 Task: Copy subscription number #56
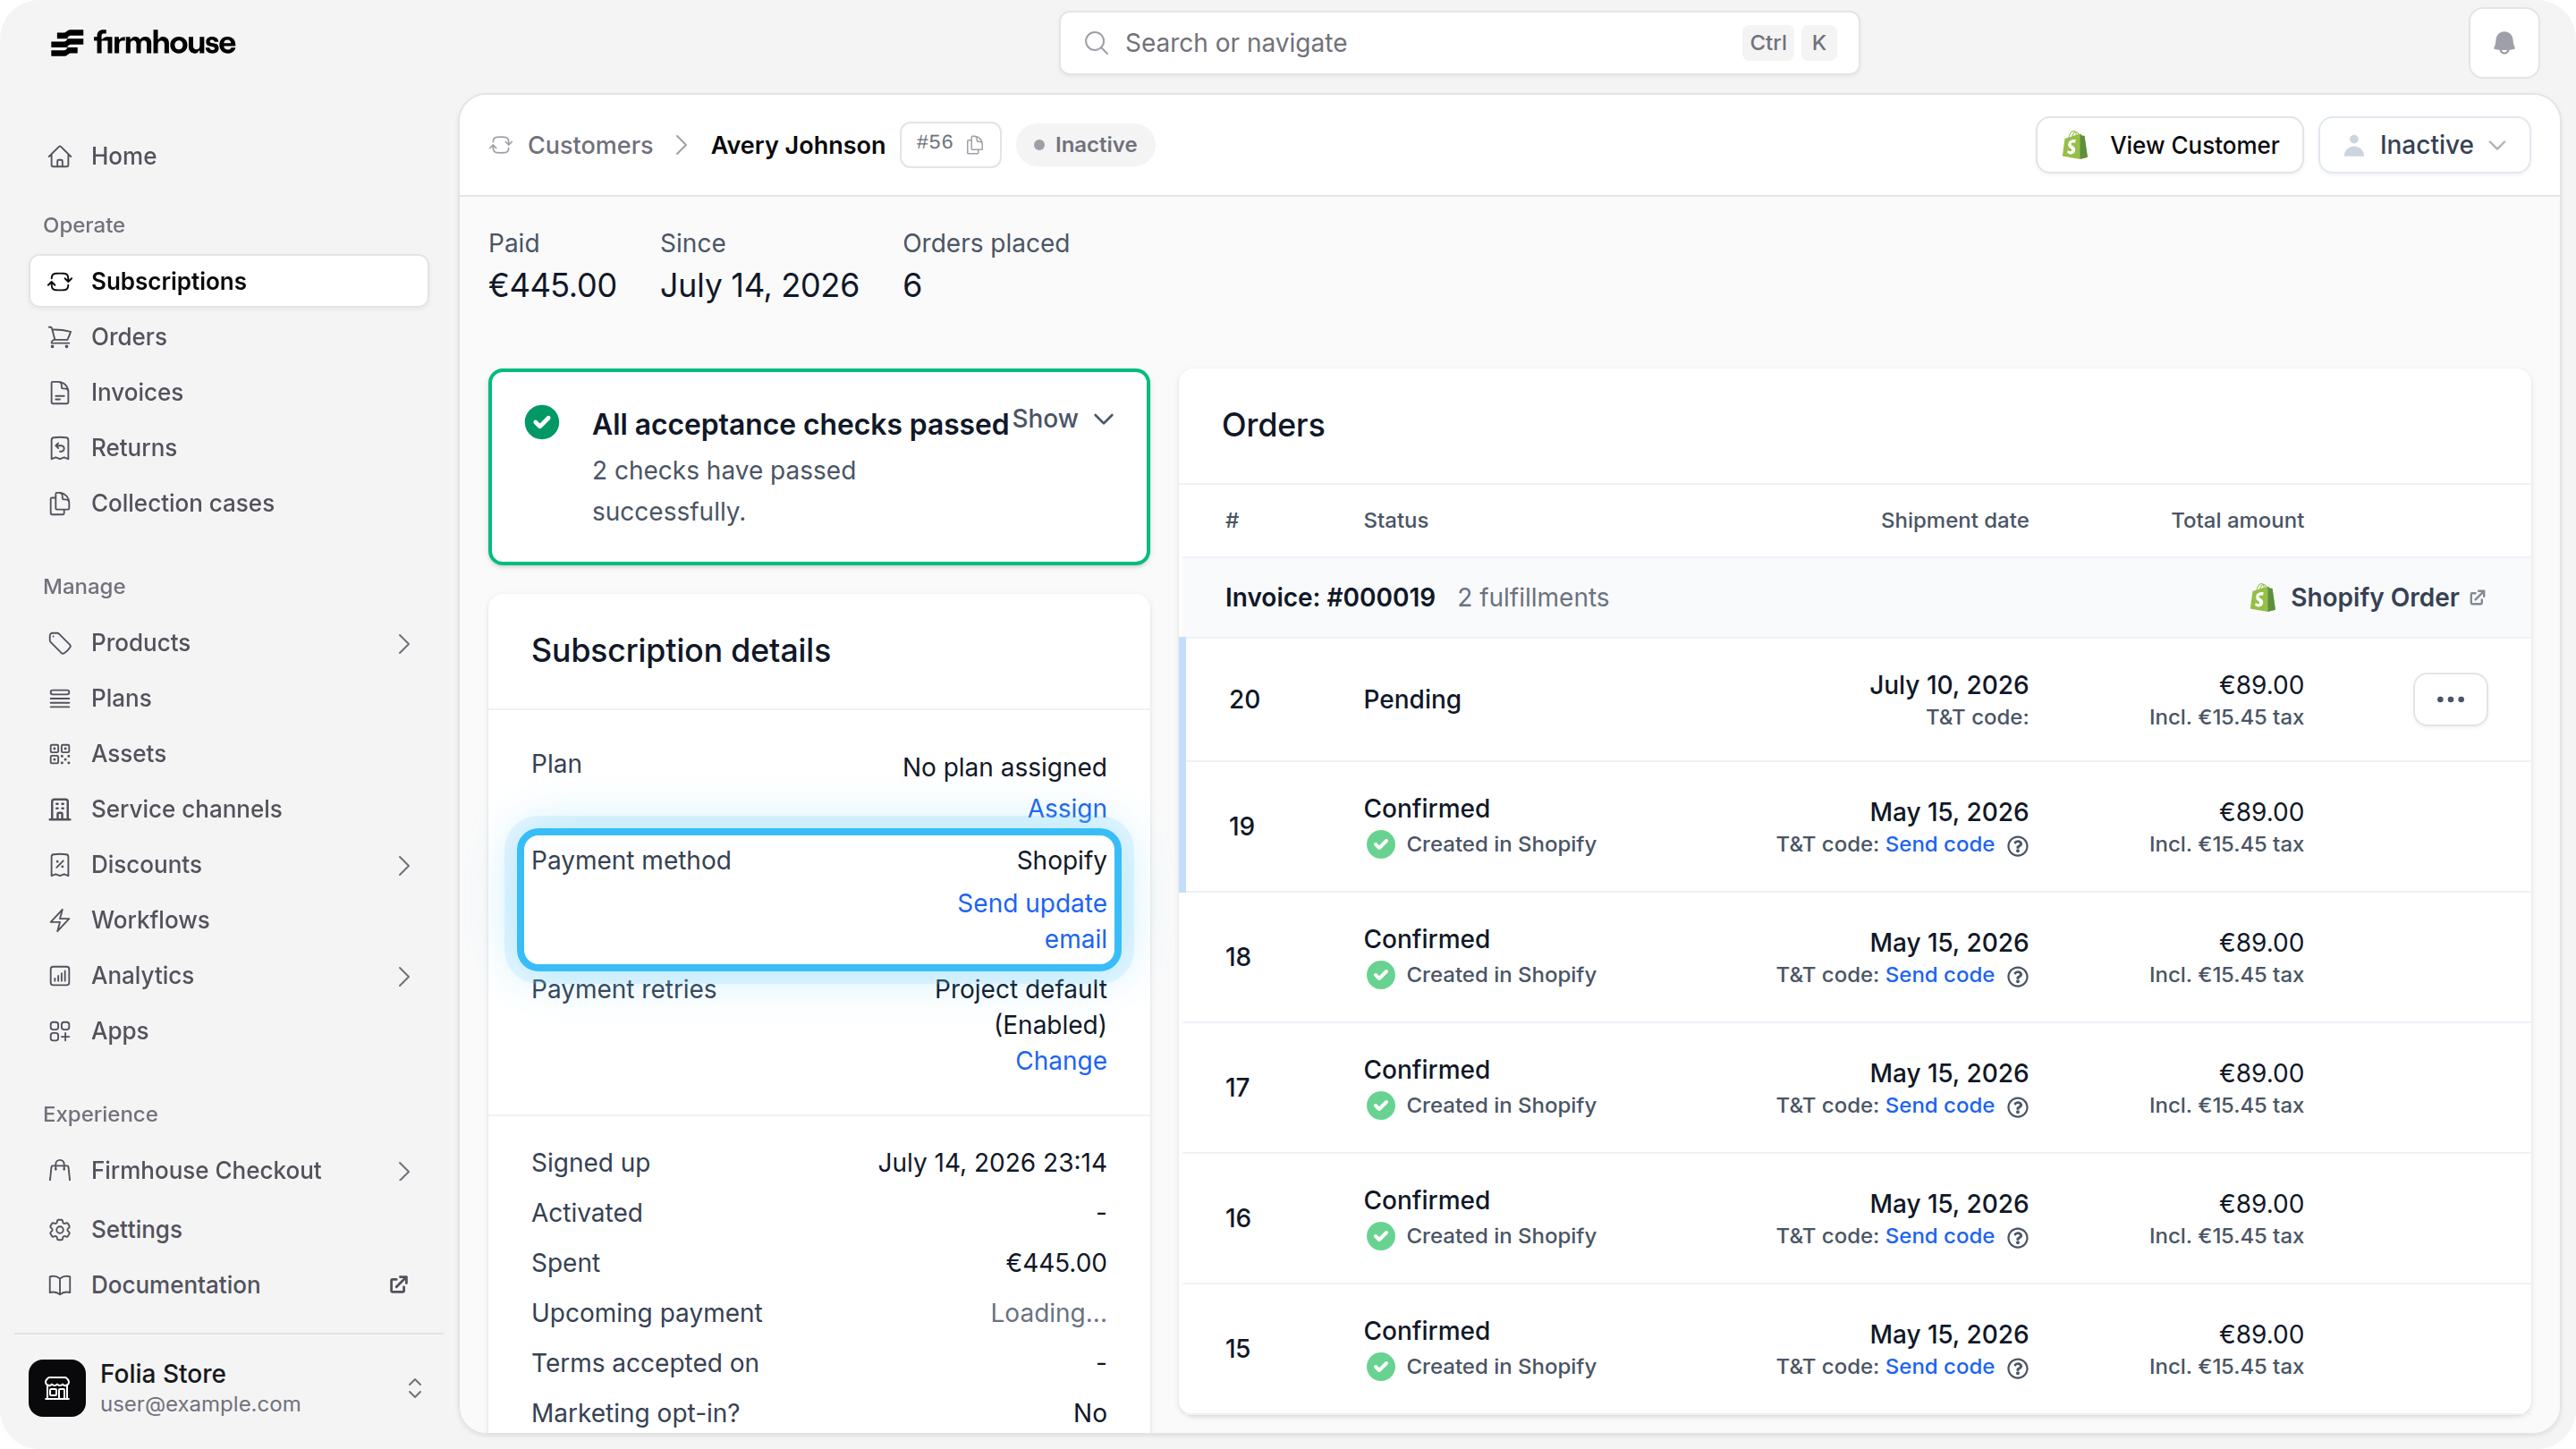pyautogui.click(x=976, y=145)
